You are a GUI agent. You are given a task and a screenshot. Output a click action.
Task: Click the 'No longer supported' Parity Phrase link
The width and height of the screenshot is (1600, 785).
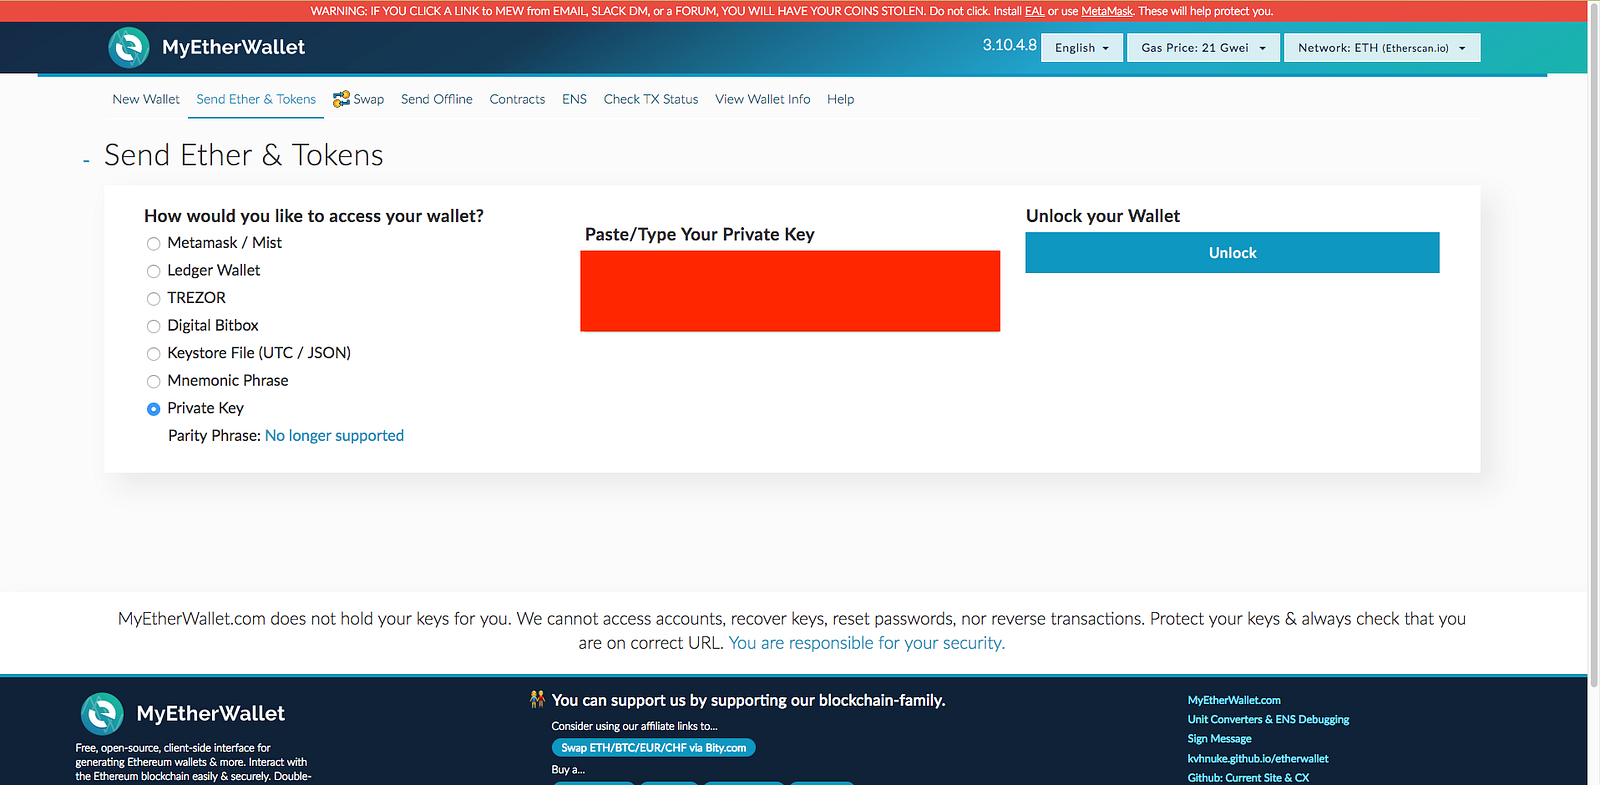tap(334, 436)
